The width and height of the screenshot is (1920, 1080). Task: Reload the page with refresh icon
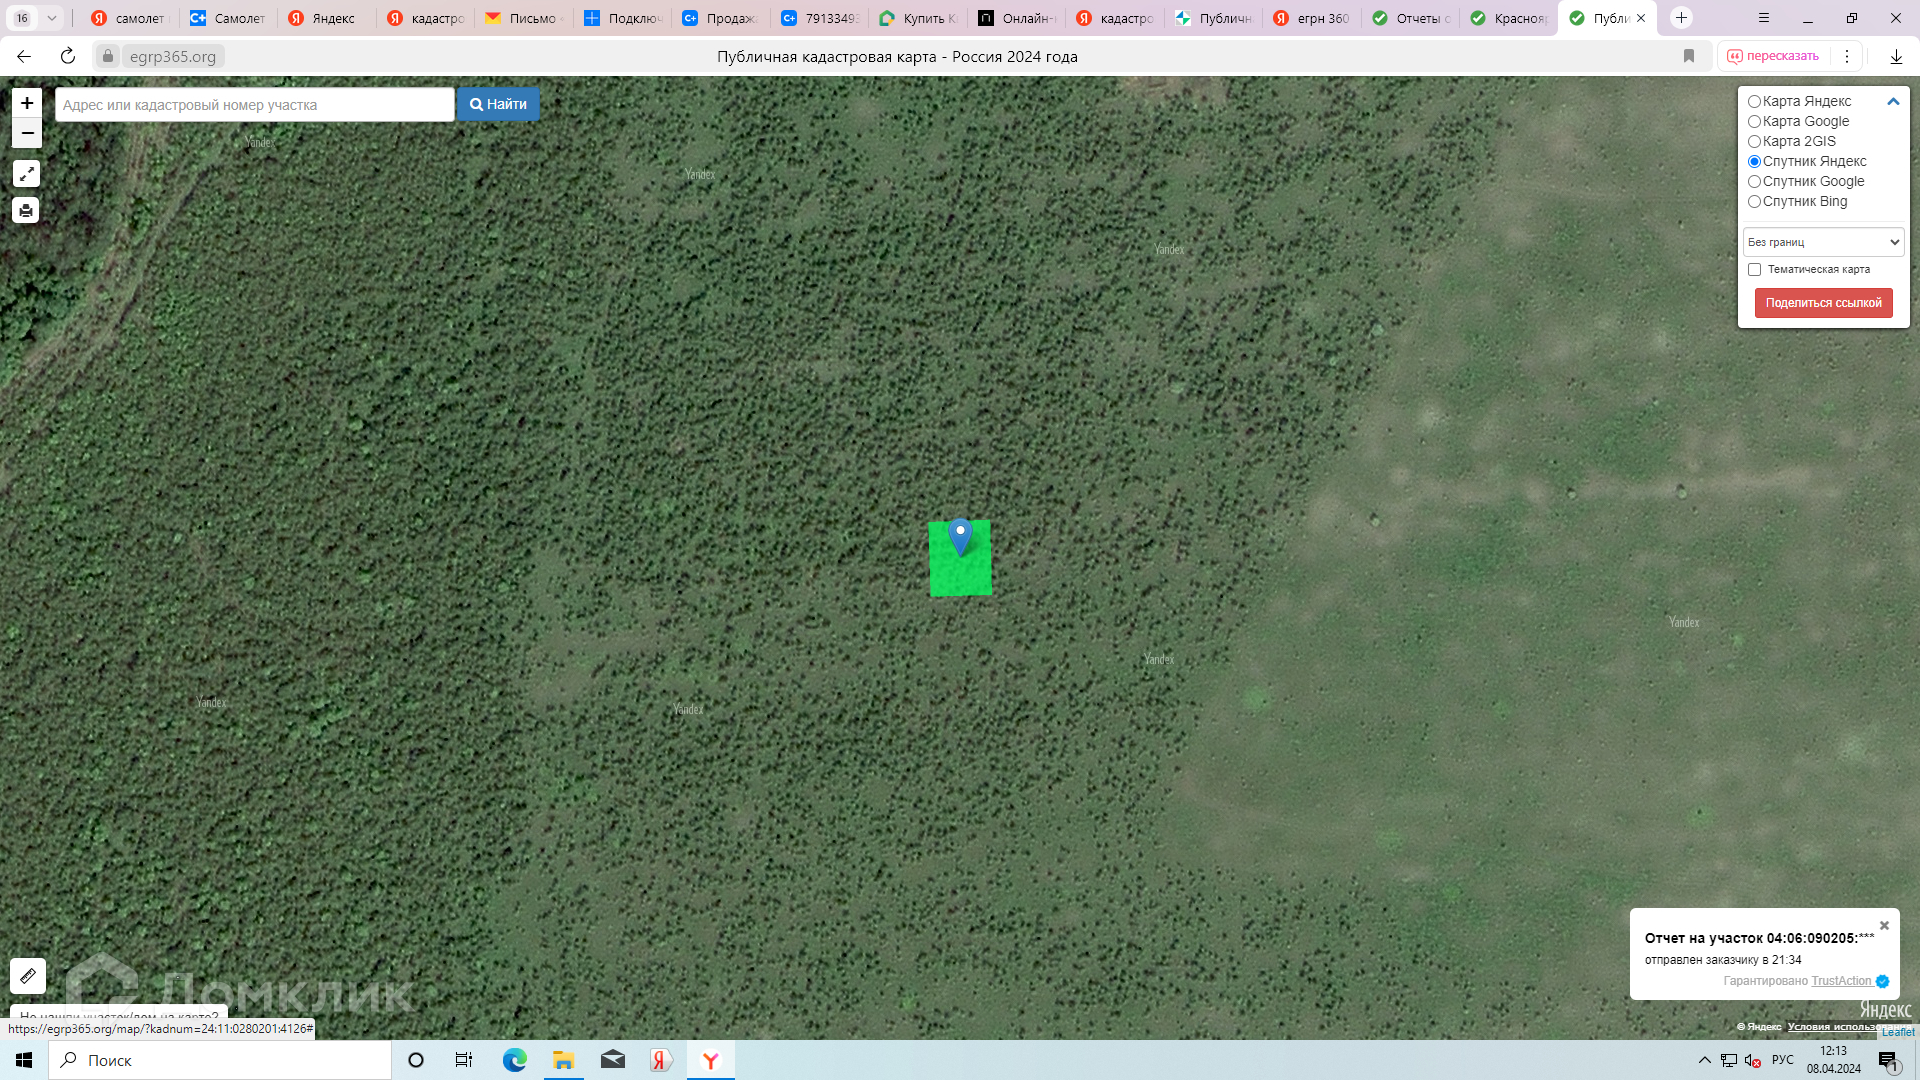tap(68, 56)
